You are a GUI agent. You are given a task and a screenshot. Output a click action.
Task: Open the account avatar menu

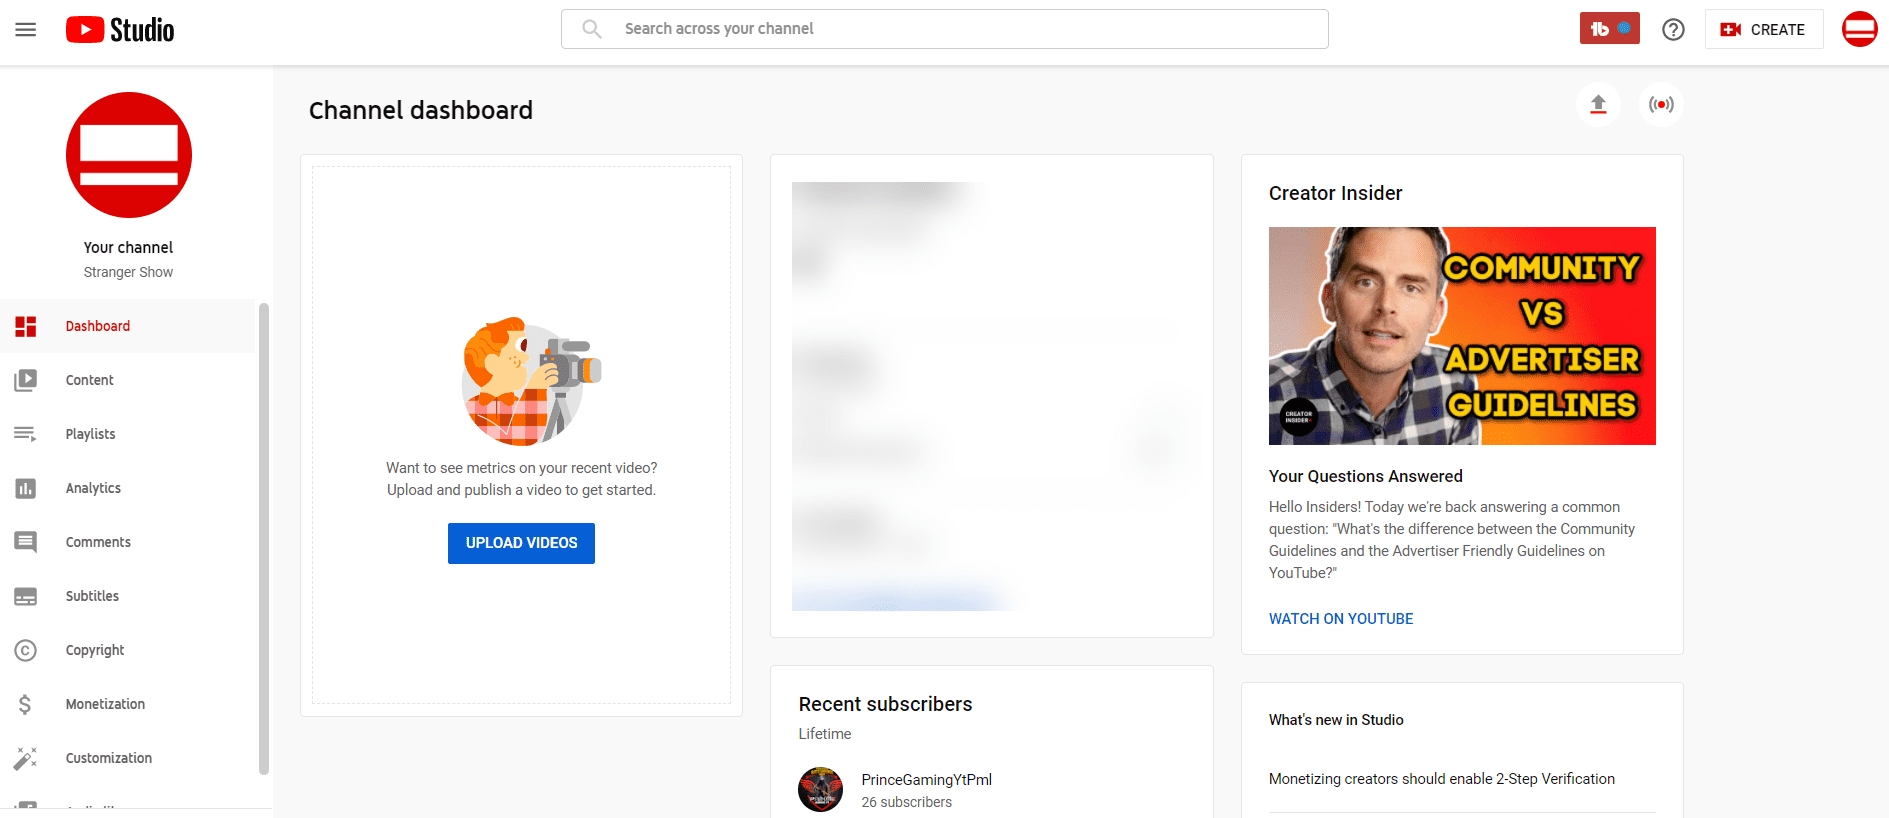[x=1859, y=29]
